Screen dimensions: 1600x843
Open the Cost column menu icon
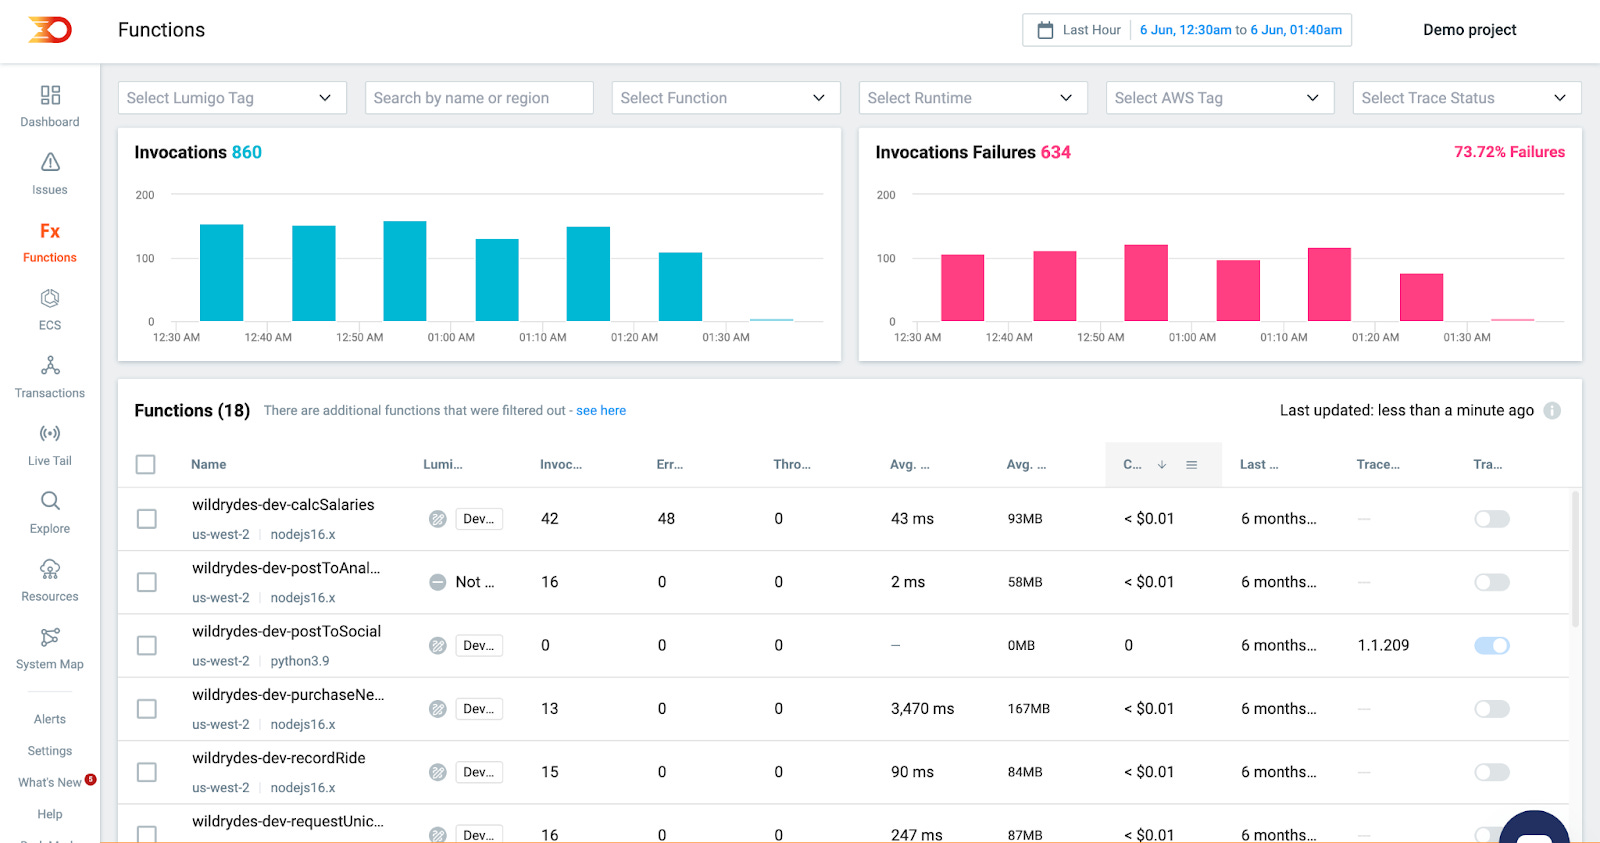(x=1192, y=465)
